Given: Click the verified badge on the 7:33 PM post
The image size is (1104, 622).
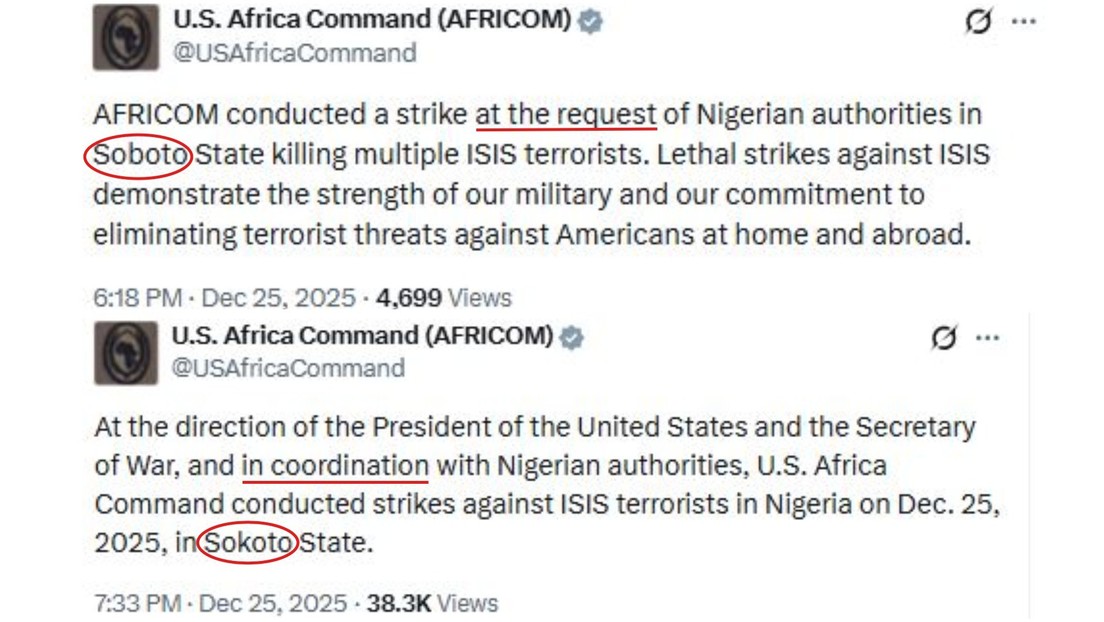Looking at the screenshot, I should coord(571,337).
